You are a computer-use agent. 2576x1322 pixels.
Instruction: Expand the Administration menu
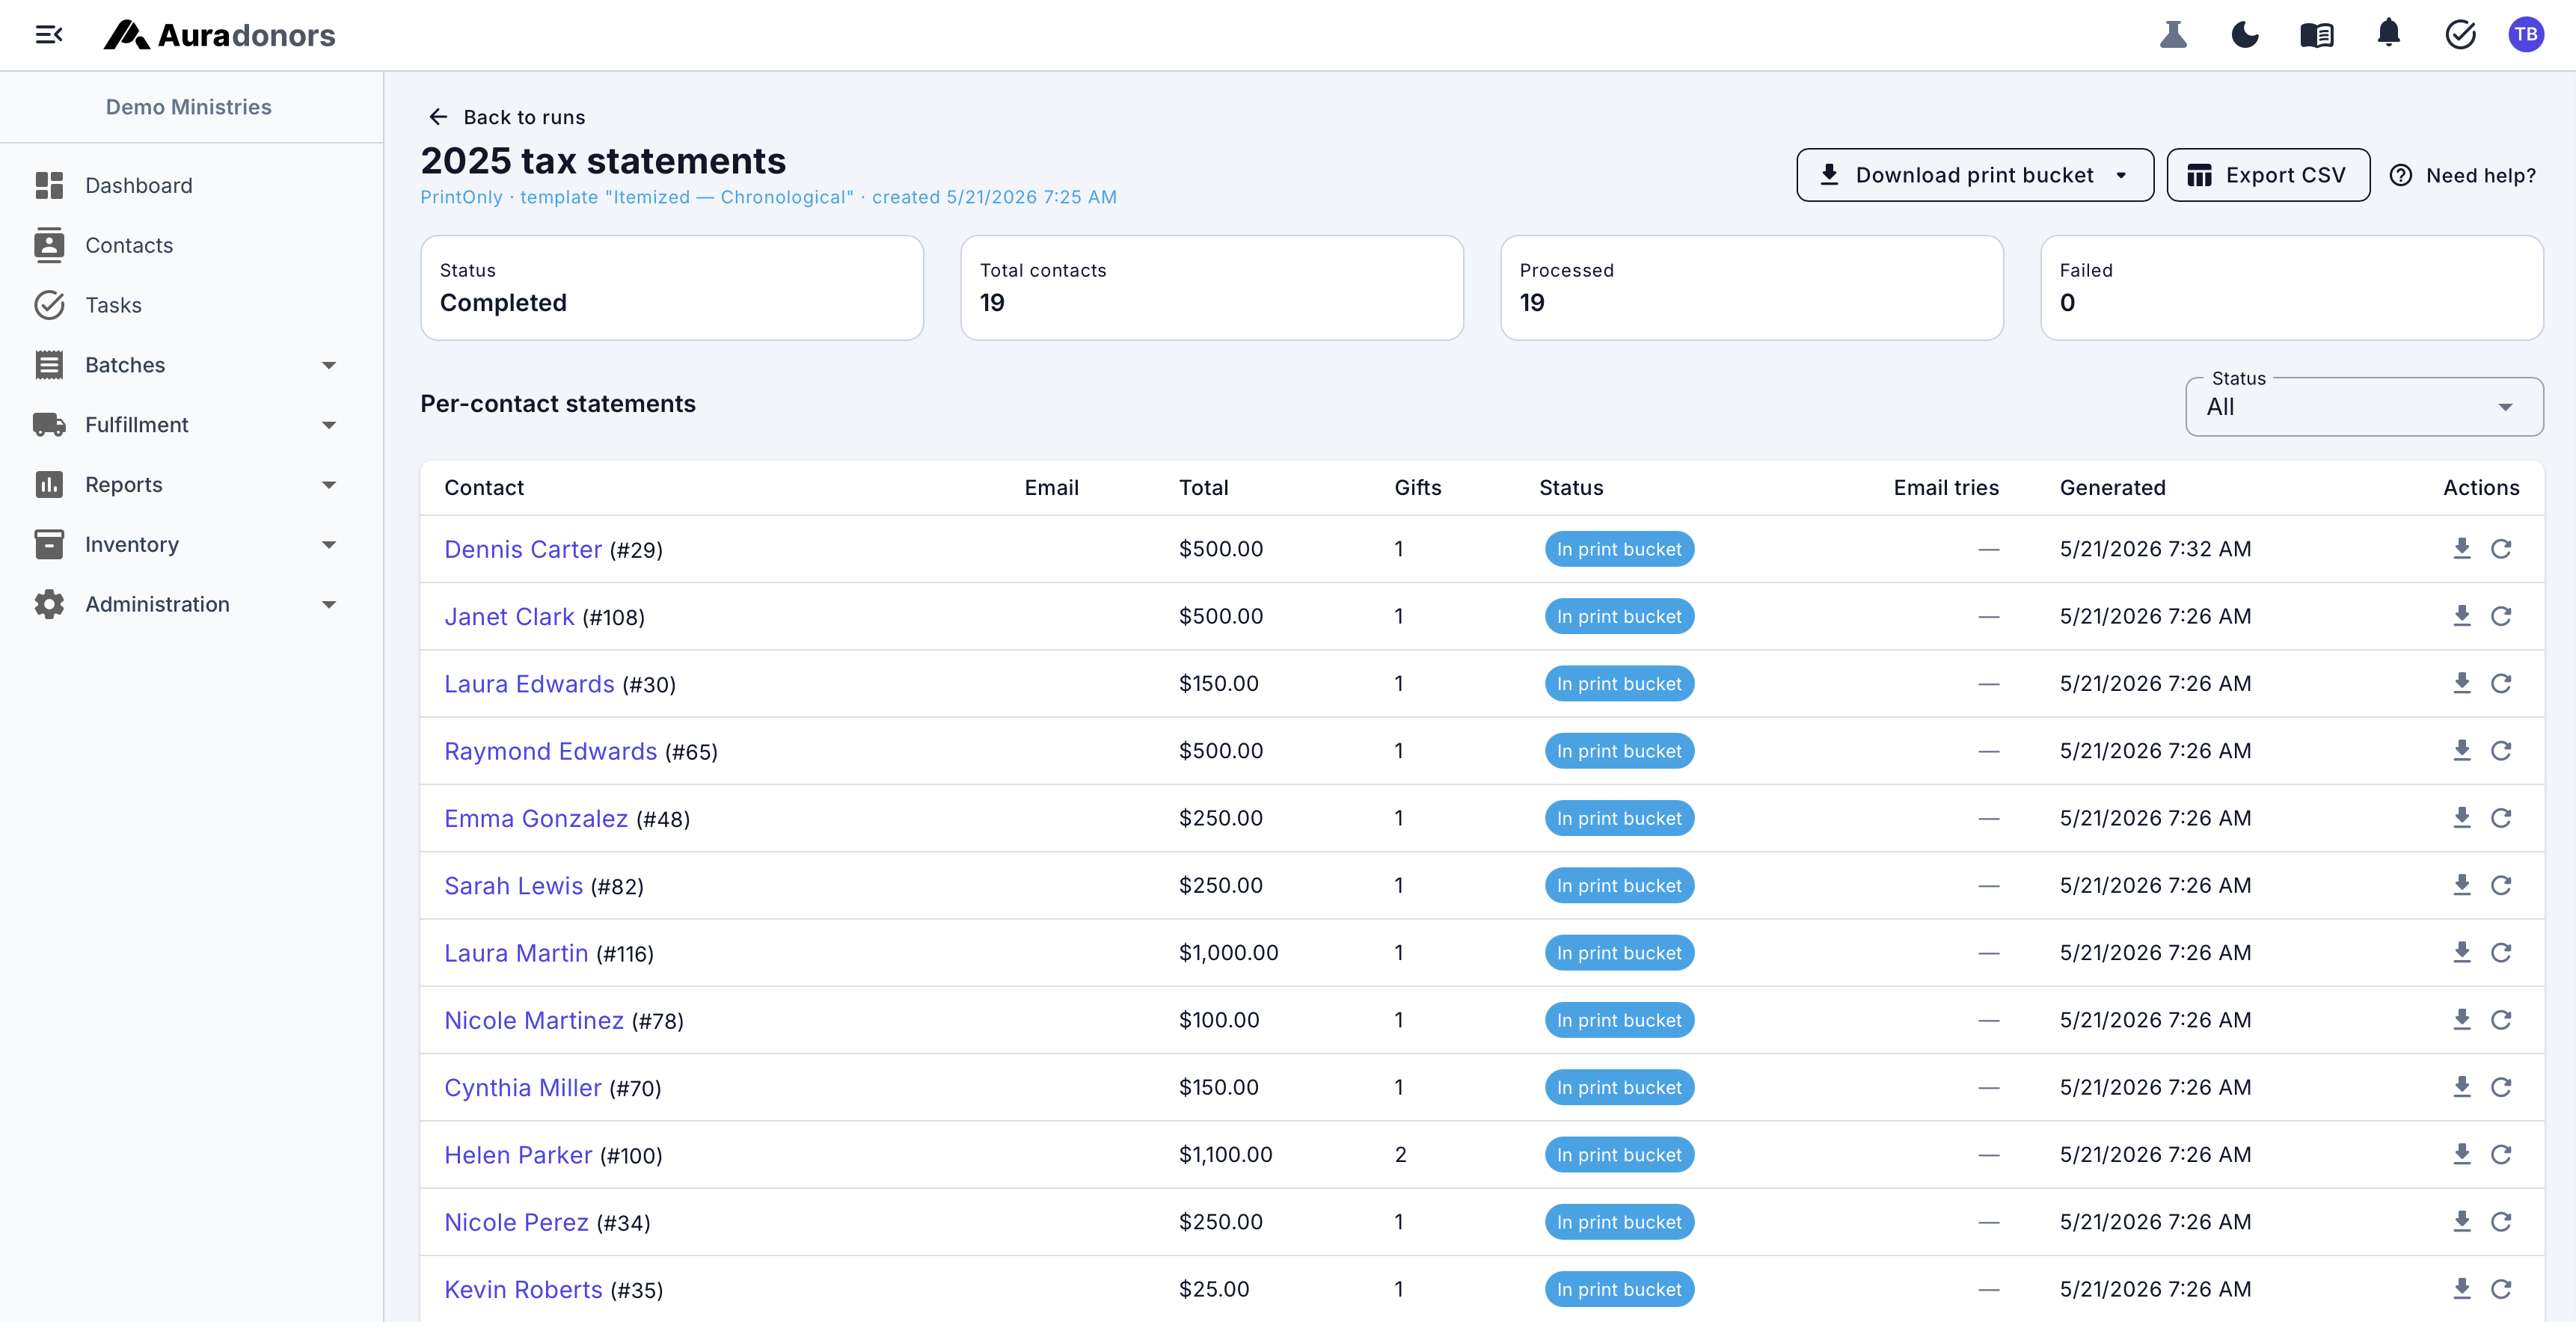coord(329,604)
